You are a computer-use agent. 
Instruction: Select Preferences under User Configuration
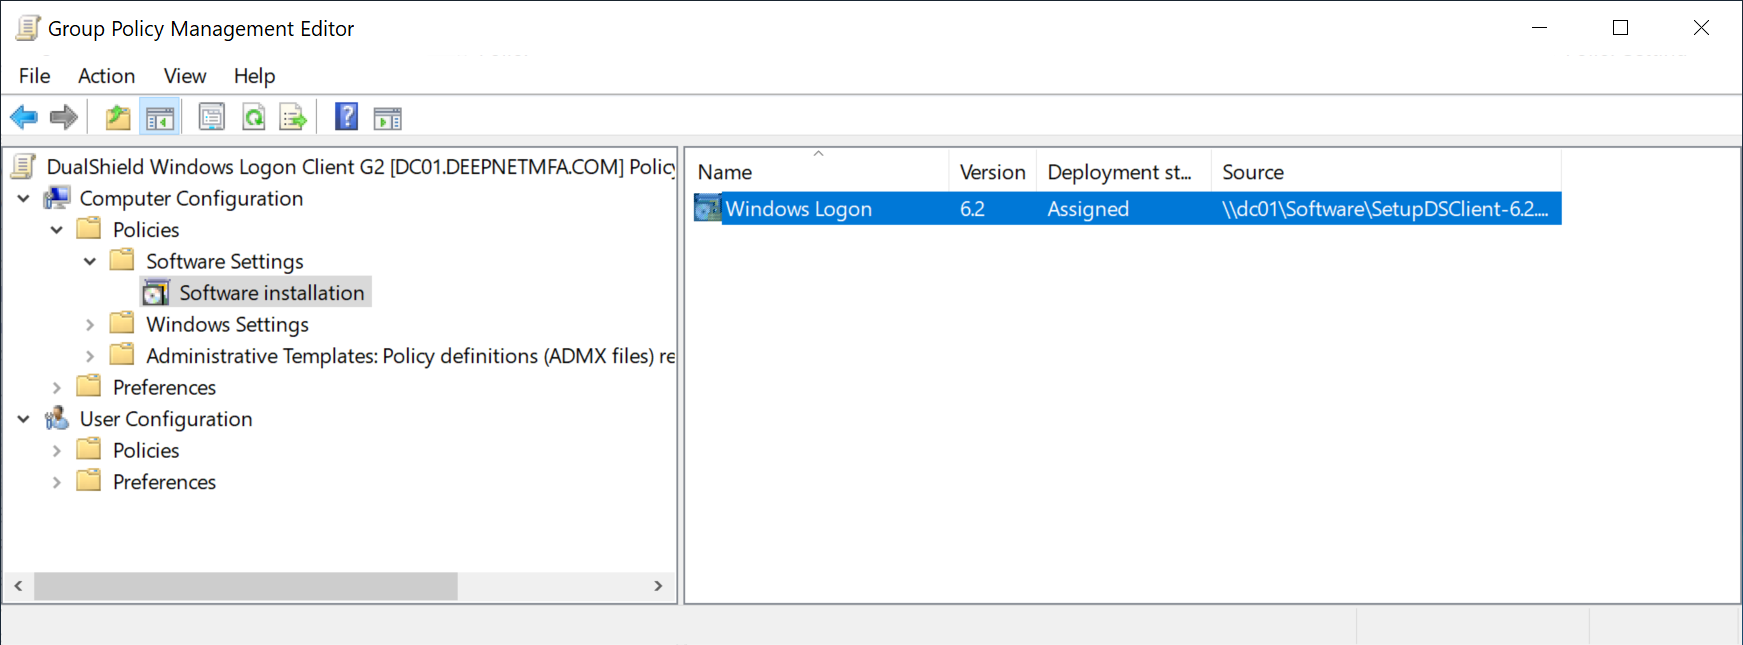click(164, 482)
